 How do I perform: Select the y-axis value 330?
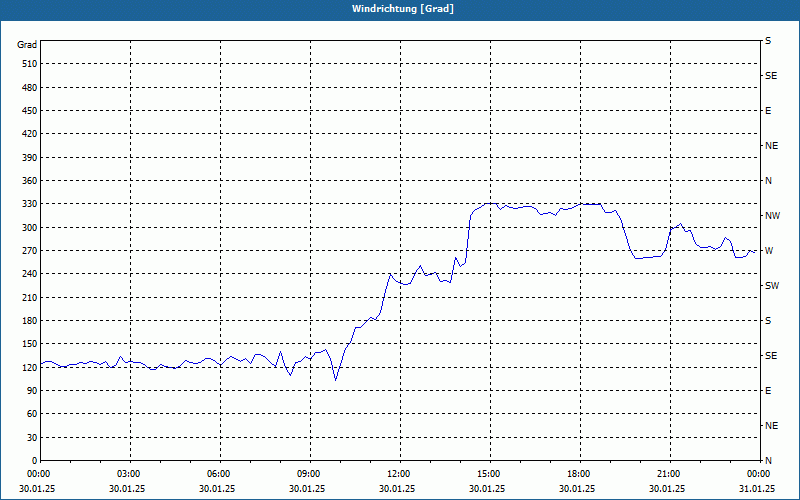pyautogui.click(x=30, y=204)
